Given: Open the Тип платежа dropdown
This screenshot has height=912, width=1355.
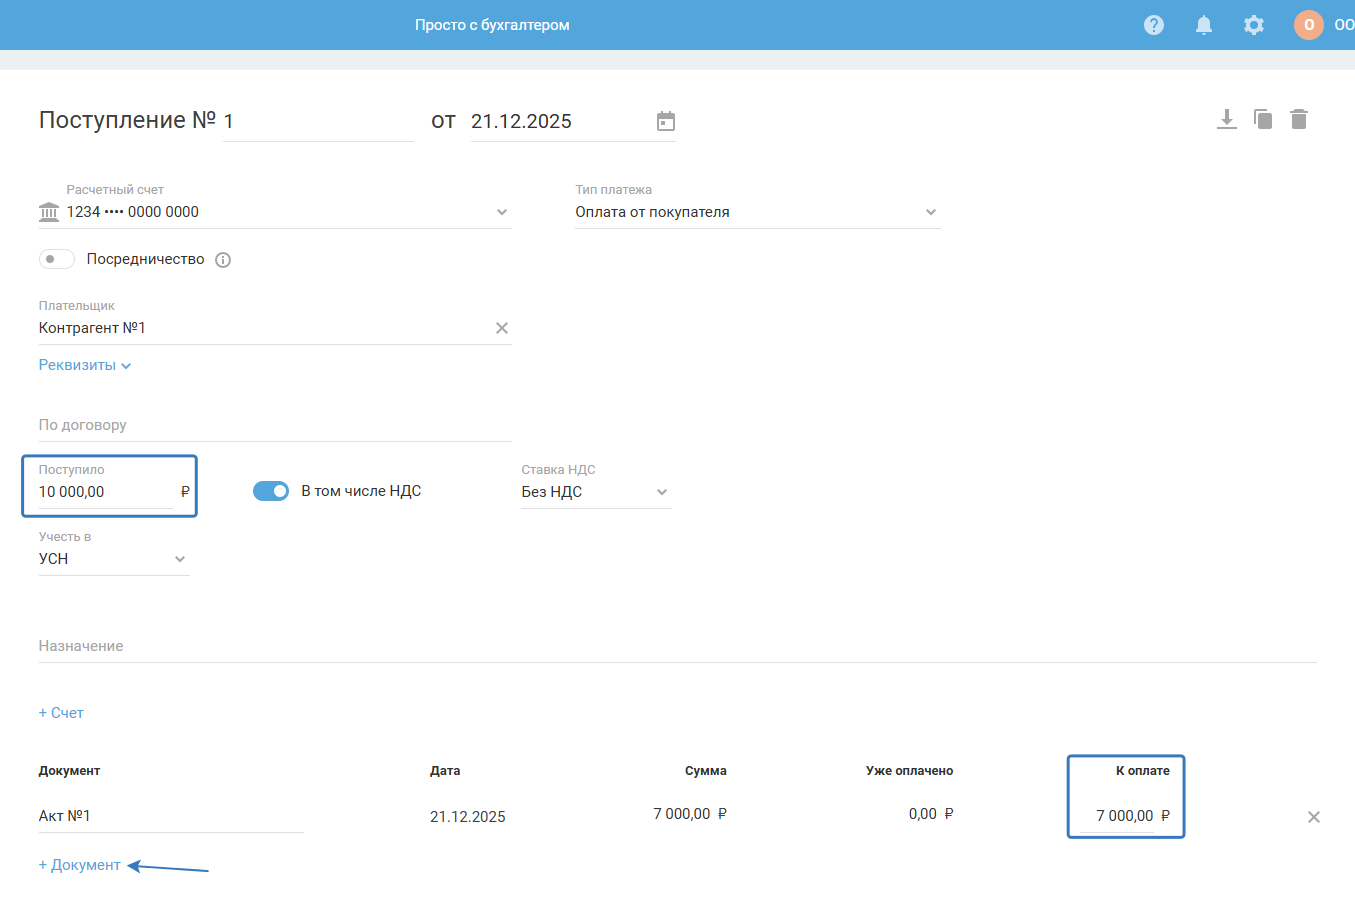Looking at the screenshot, I should pyautogui.click(x=930, y=212).
